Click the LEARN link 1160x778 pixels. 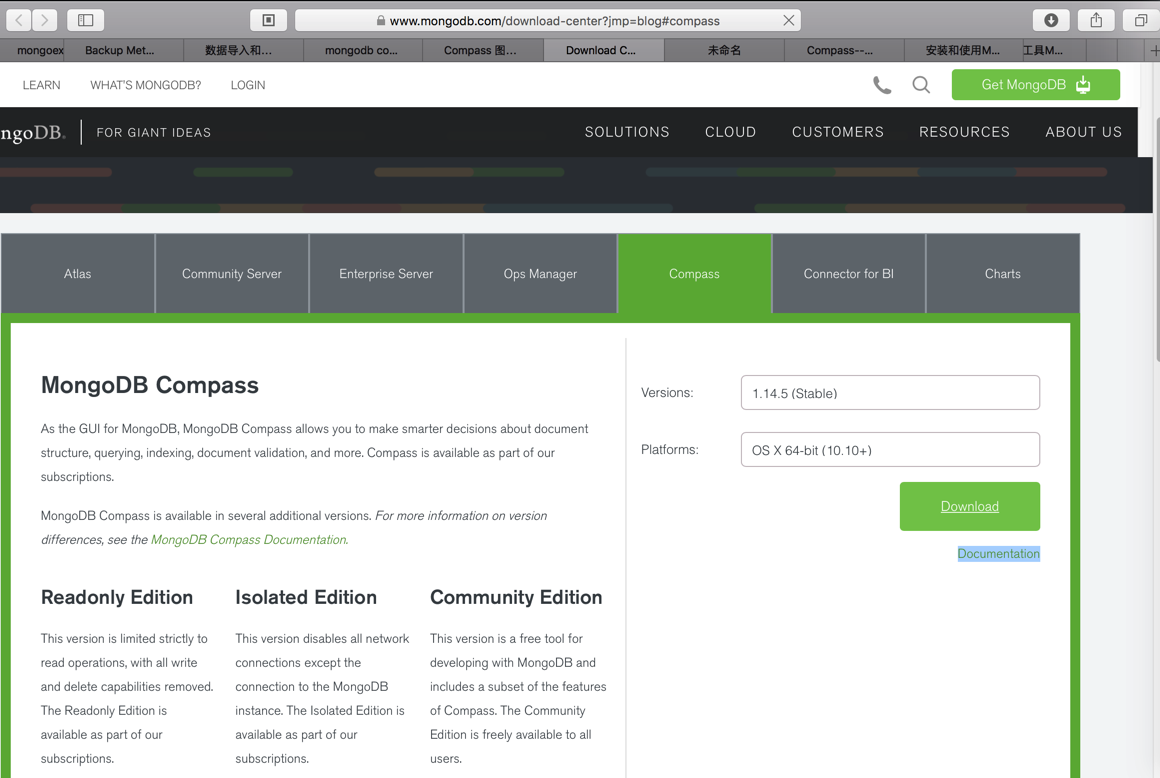pos(41,85)
